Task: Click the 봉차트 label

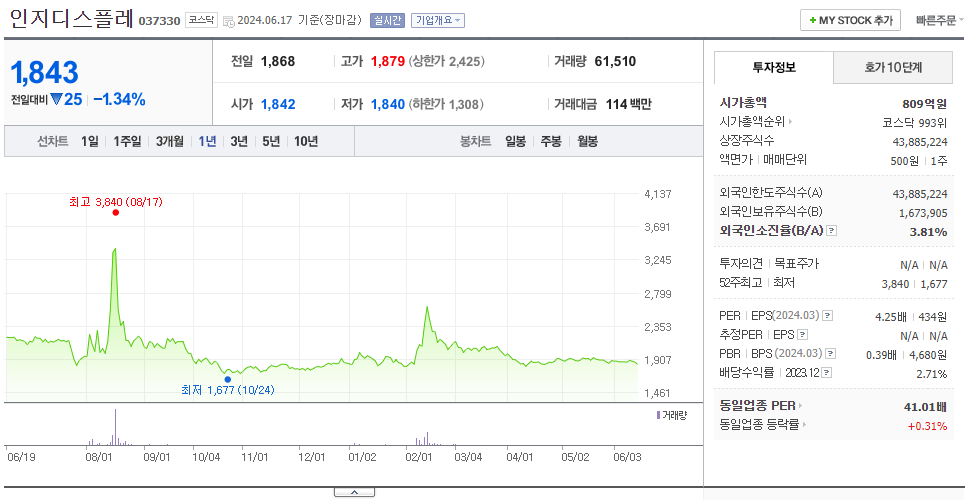Action: pyautogui.click(x=475, y=141)
